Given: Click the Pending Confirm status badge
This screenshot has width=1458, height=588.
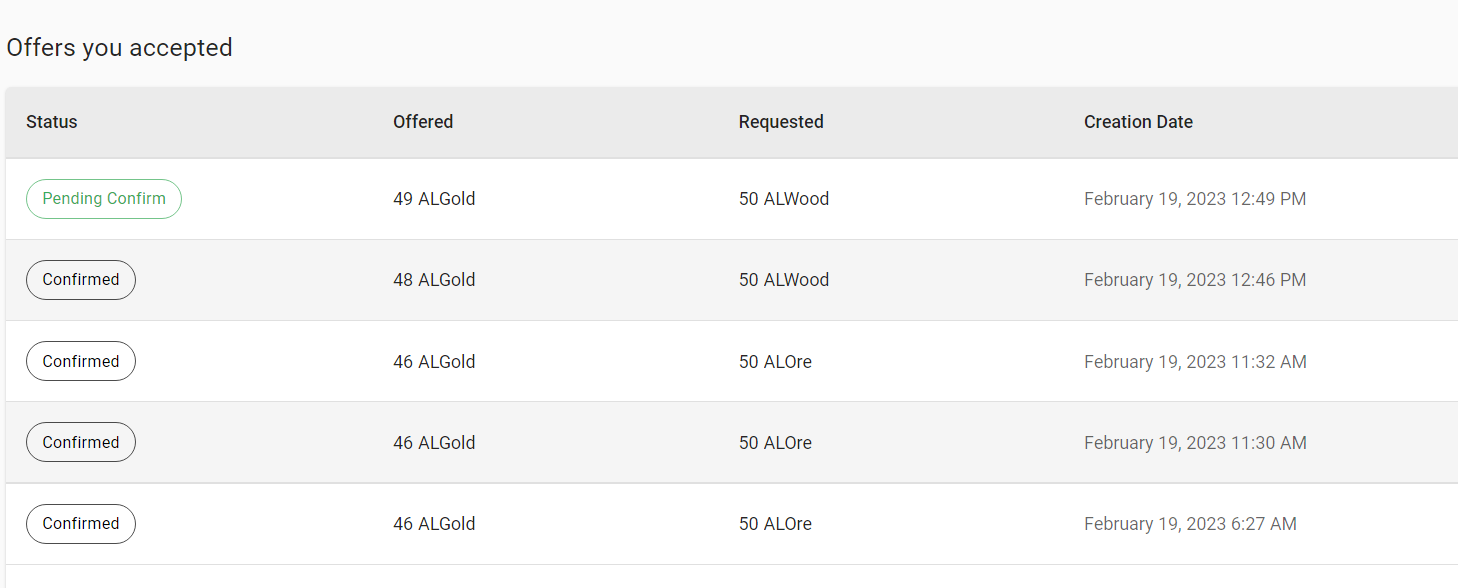Looking at the screenshot, I should tap(103, 199).
